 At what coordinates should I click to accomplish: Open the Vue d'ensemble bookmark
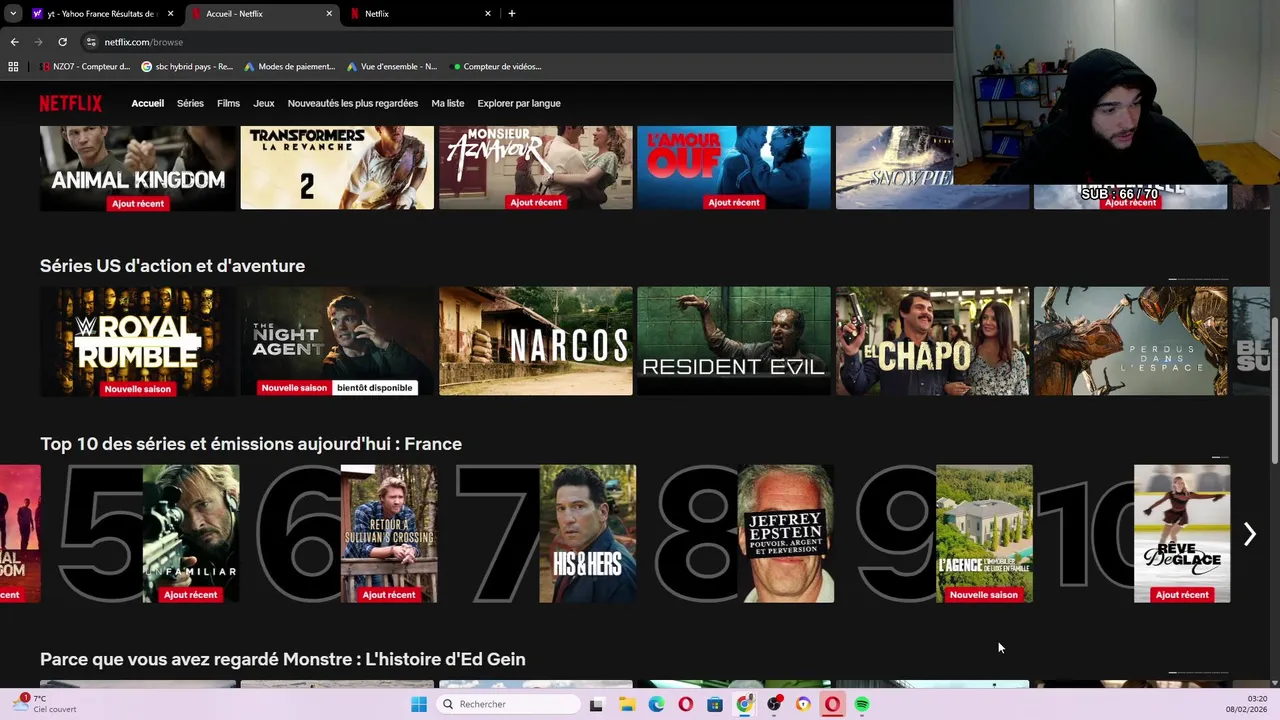(x=392, y=67)
